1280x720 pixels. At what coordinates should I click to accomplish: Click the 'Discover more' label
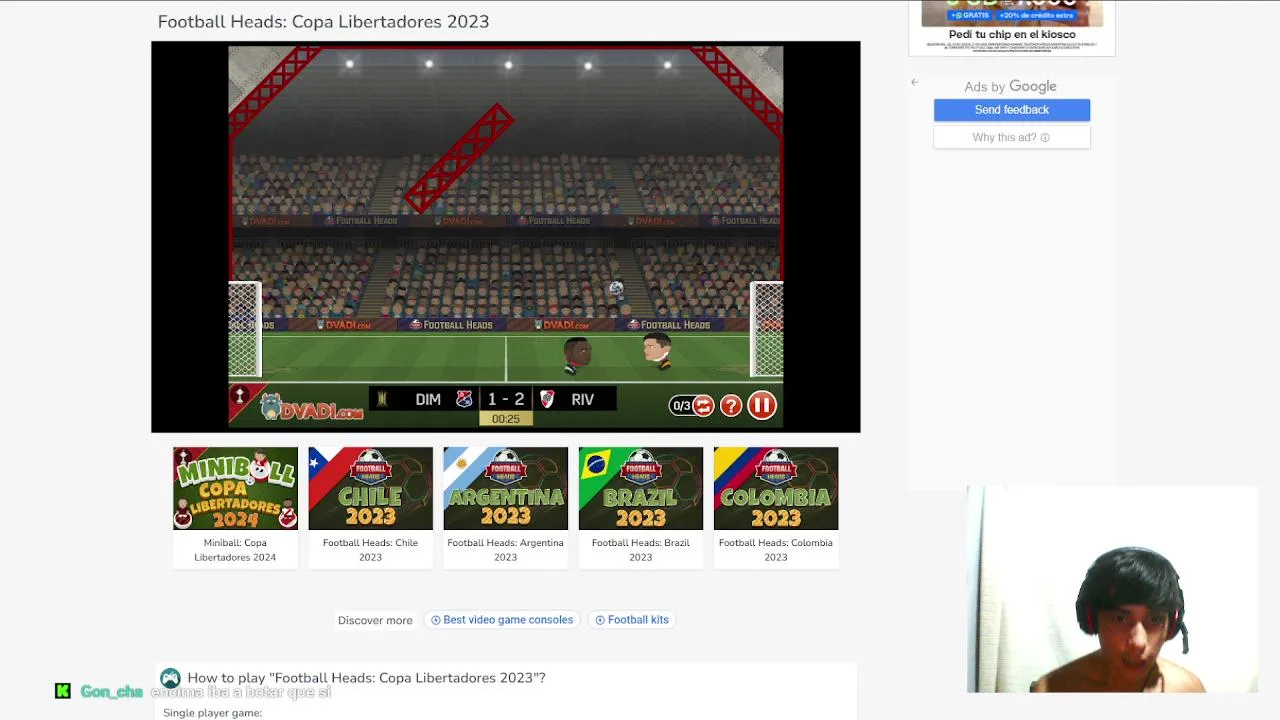pos(375,620)
